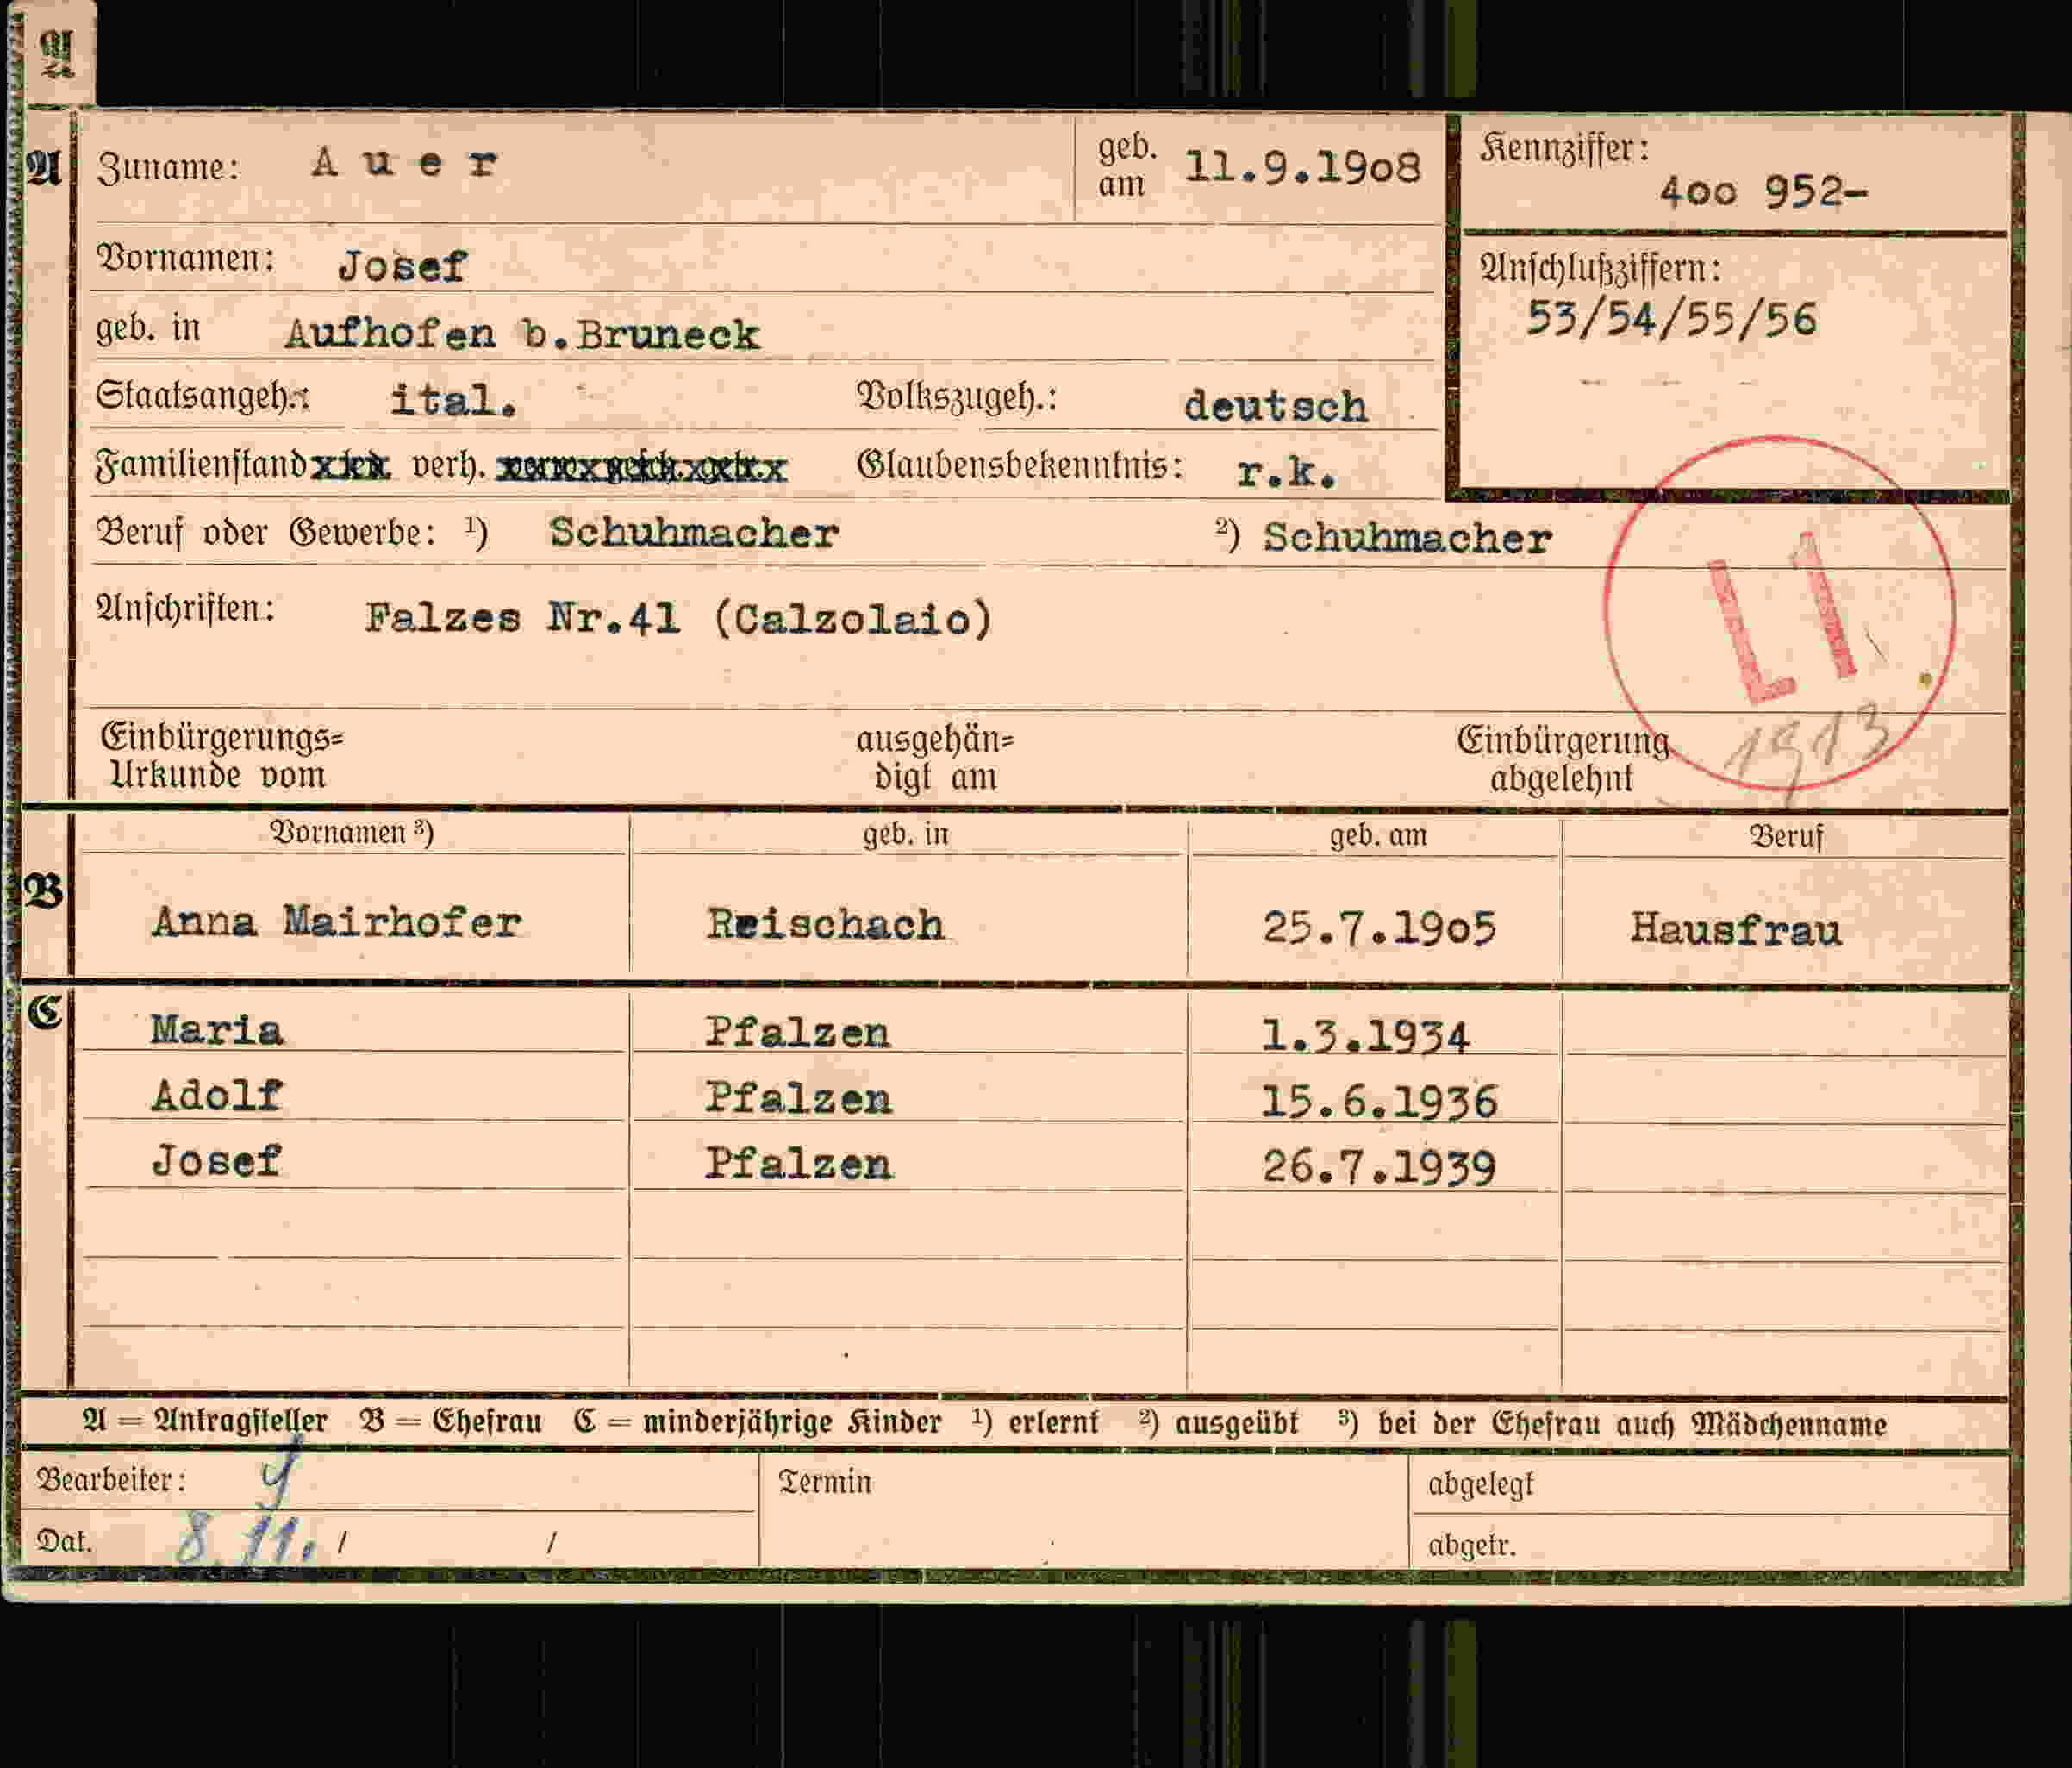Screen dimensions: 2072x1768
Task: Select the practiced trade 'Schuhmacher' after 2)
Action: click(1407, 538)
